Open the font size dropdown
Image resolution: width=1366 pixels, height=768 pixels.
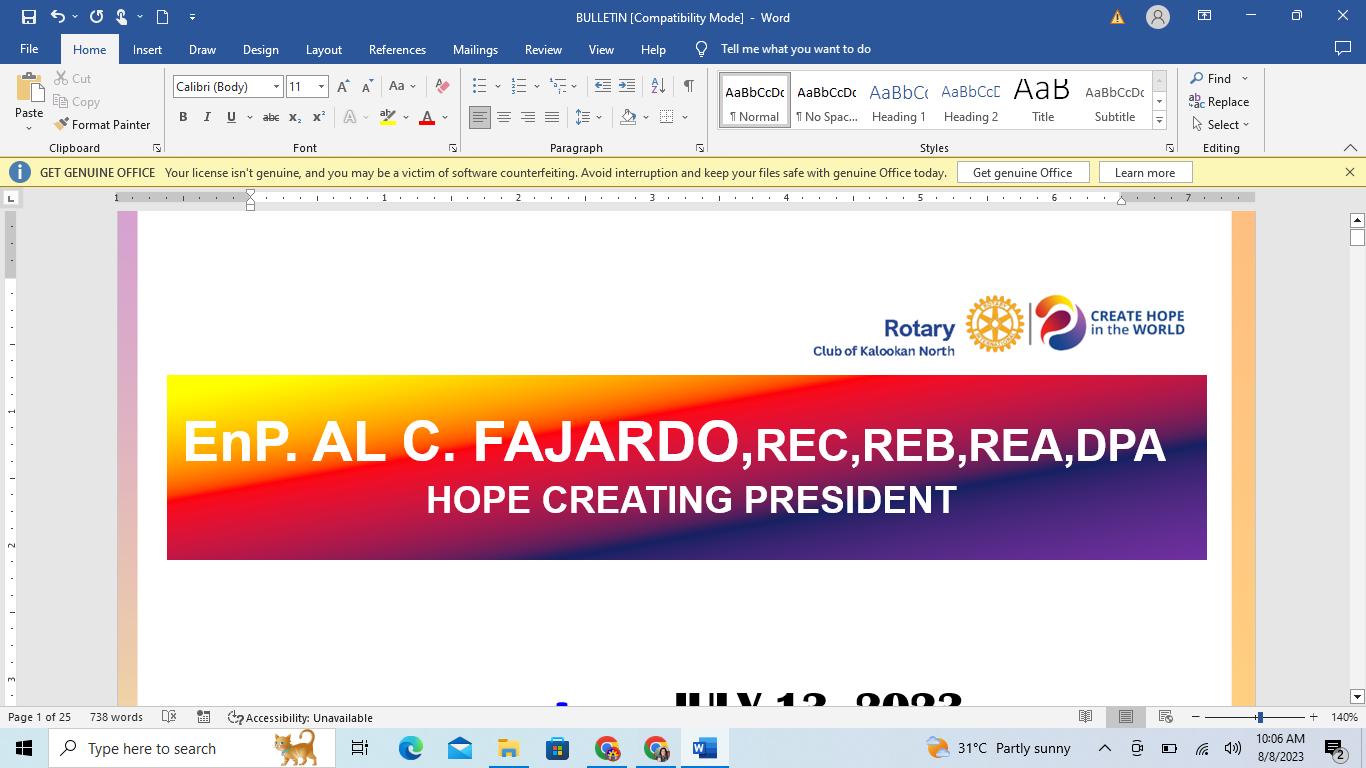point(321,87)
